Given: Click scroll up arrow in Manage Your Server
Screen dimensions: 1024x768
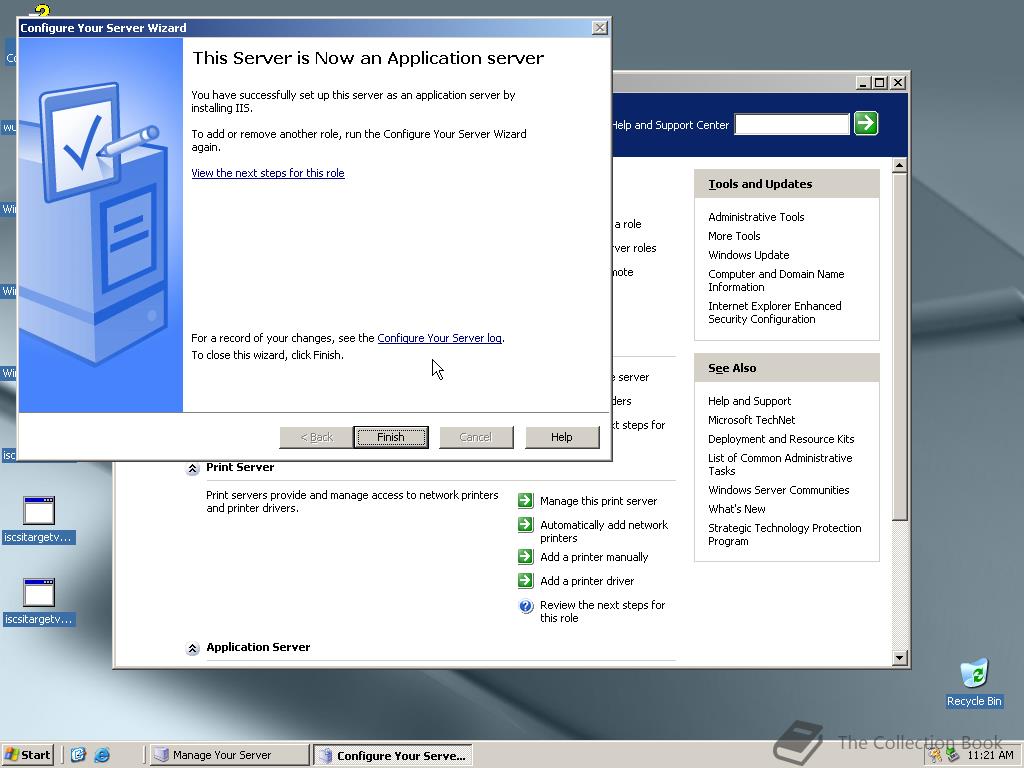Looking at the screenshot, I should click(x=899, y=166).
